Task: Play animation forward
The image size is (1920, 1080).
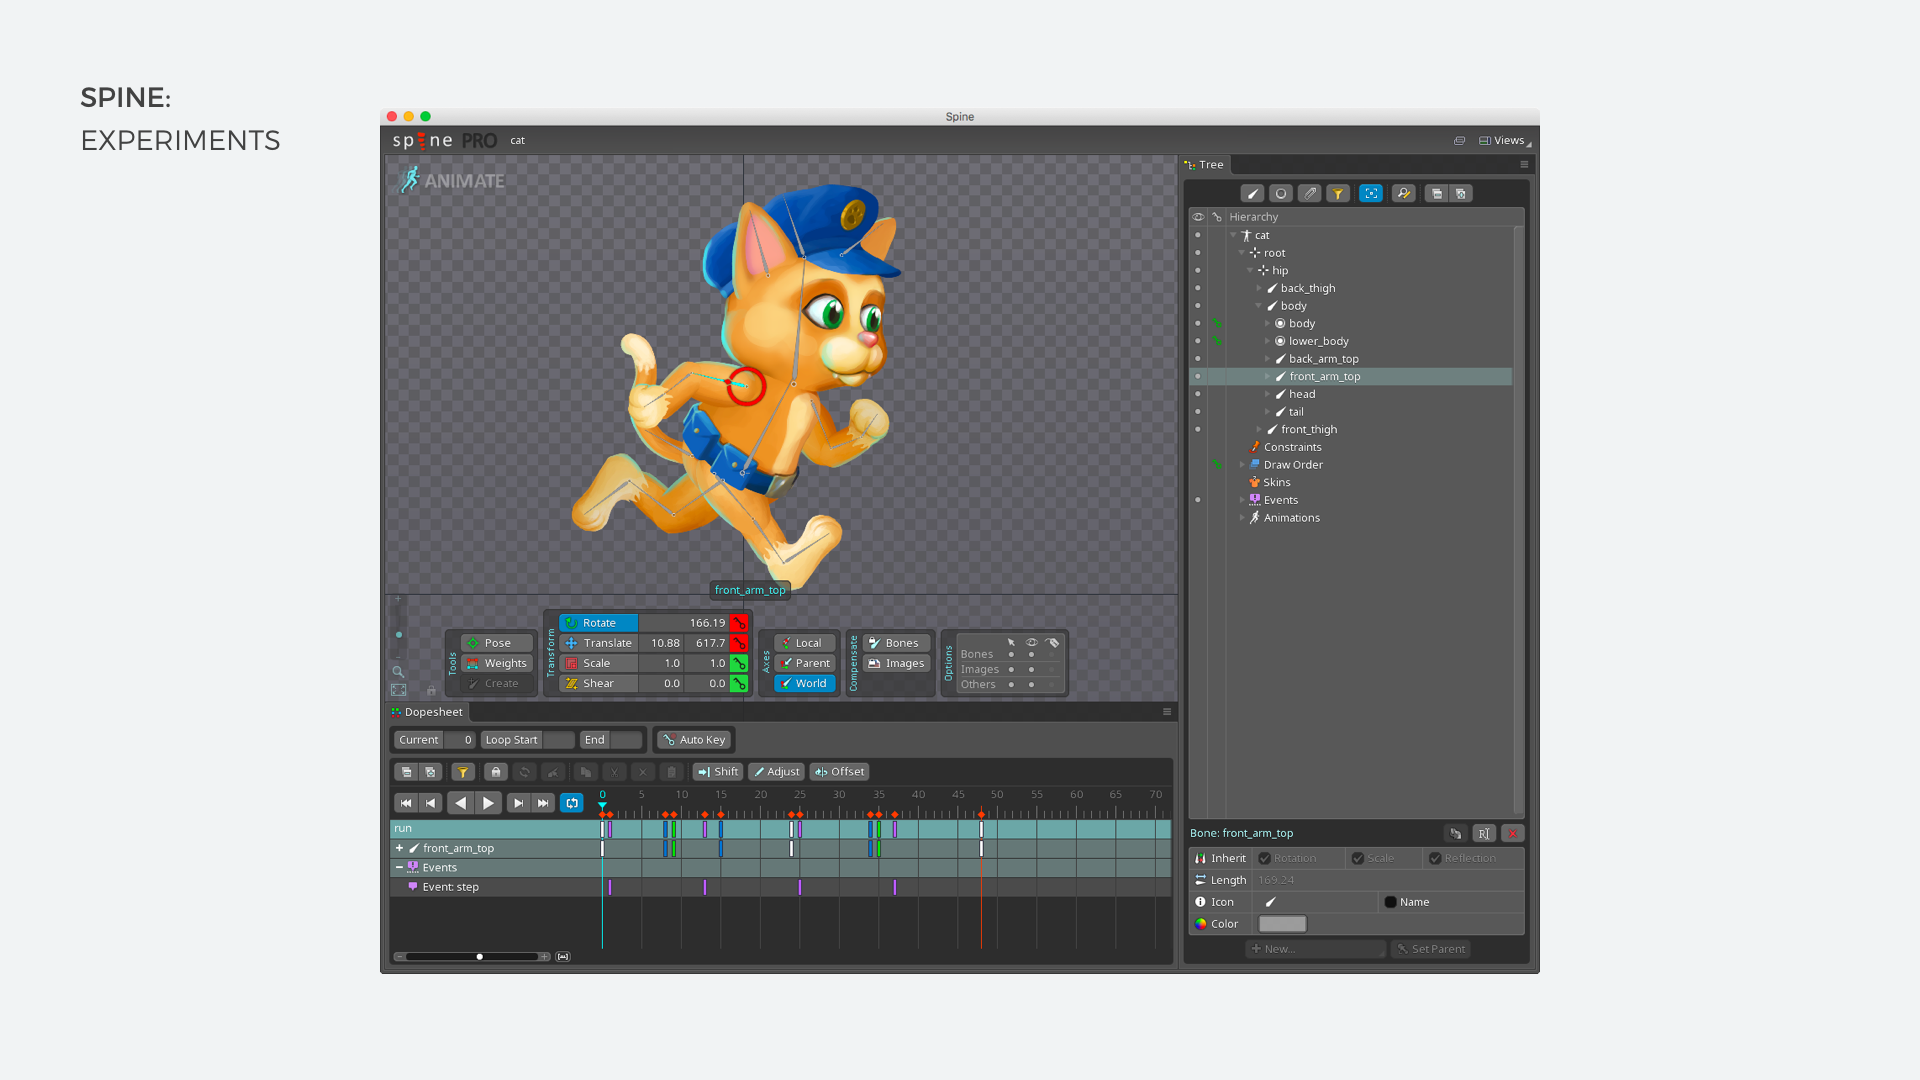Action: (x=488, y=803)
